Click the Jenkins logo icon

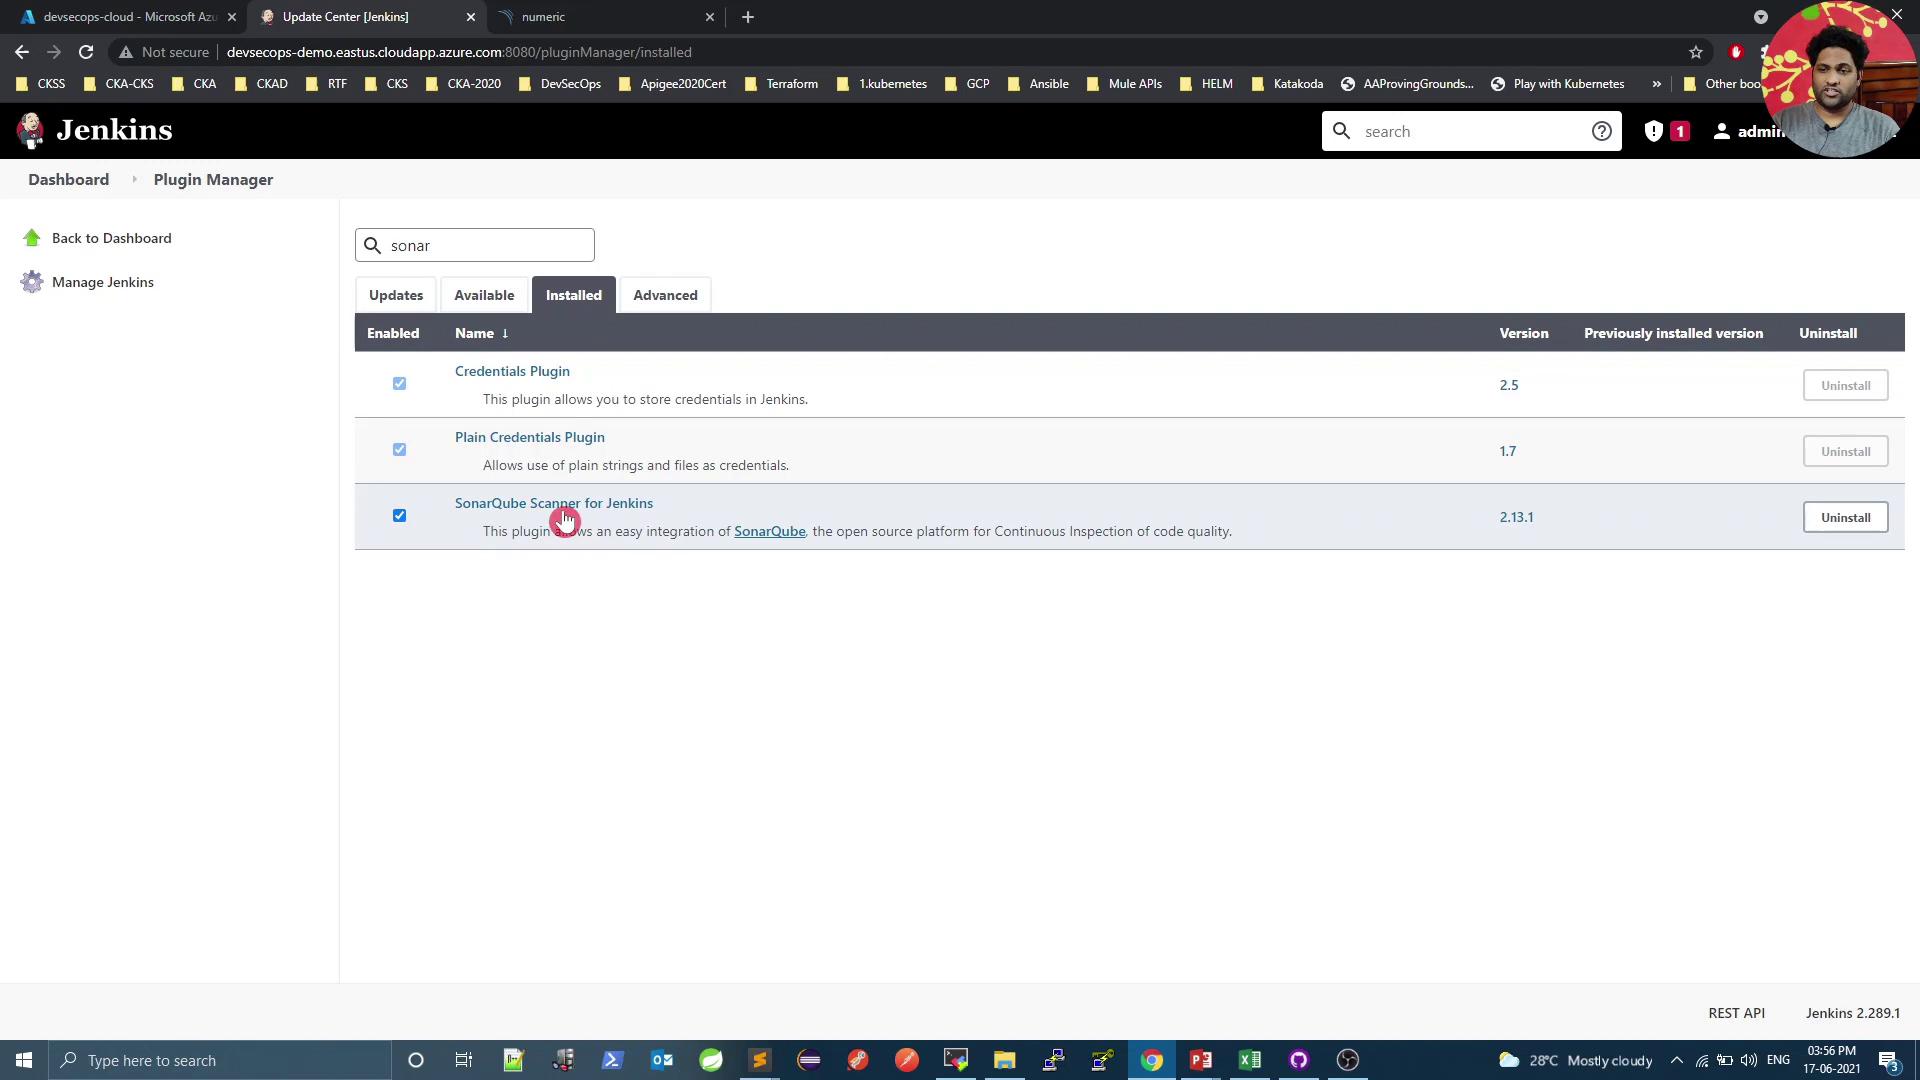pyautogui.click(x=31, y=130)
